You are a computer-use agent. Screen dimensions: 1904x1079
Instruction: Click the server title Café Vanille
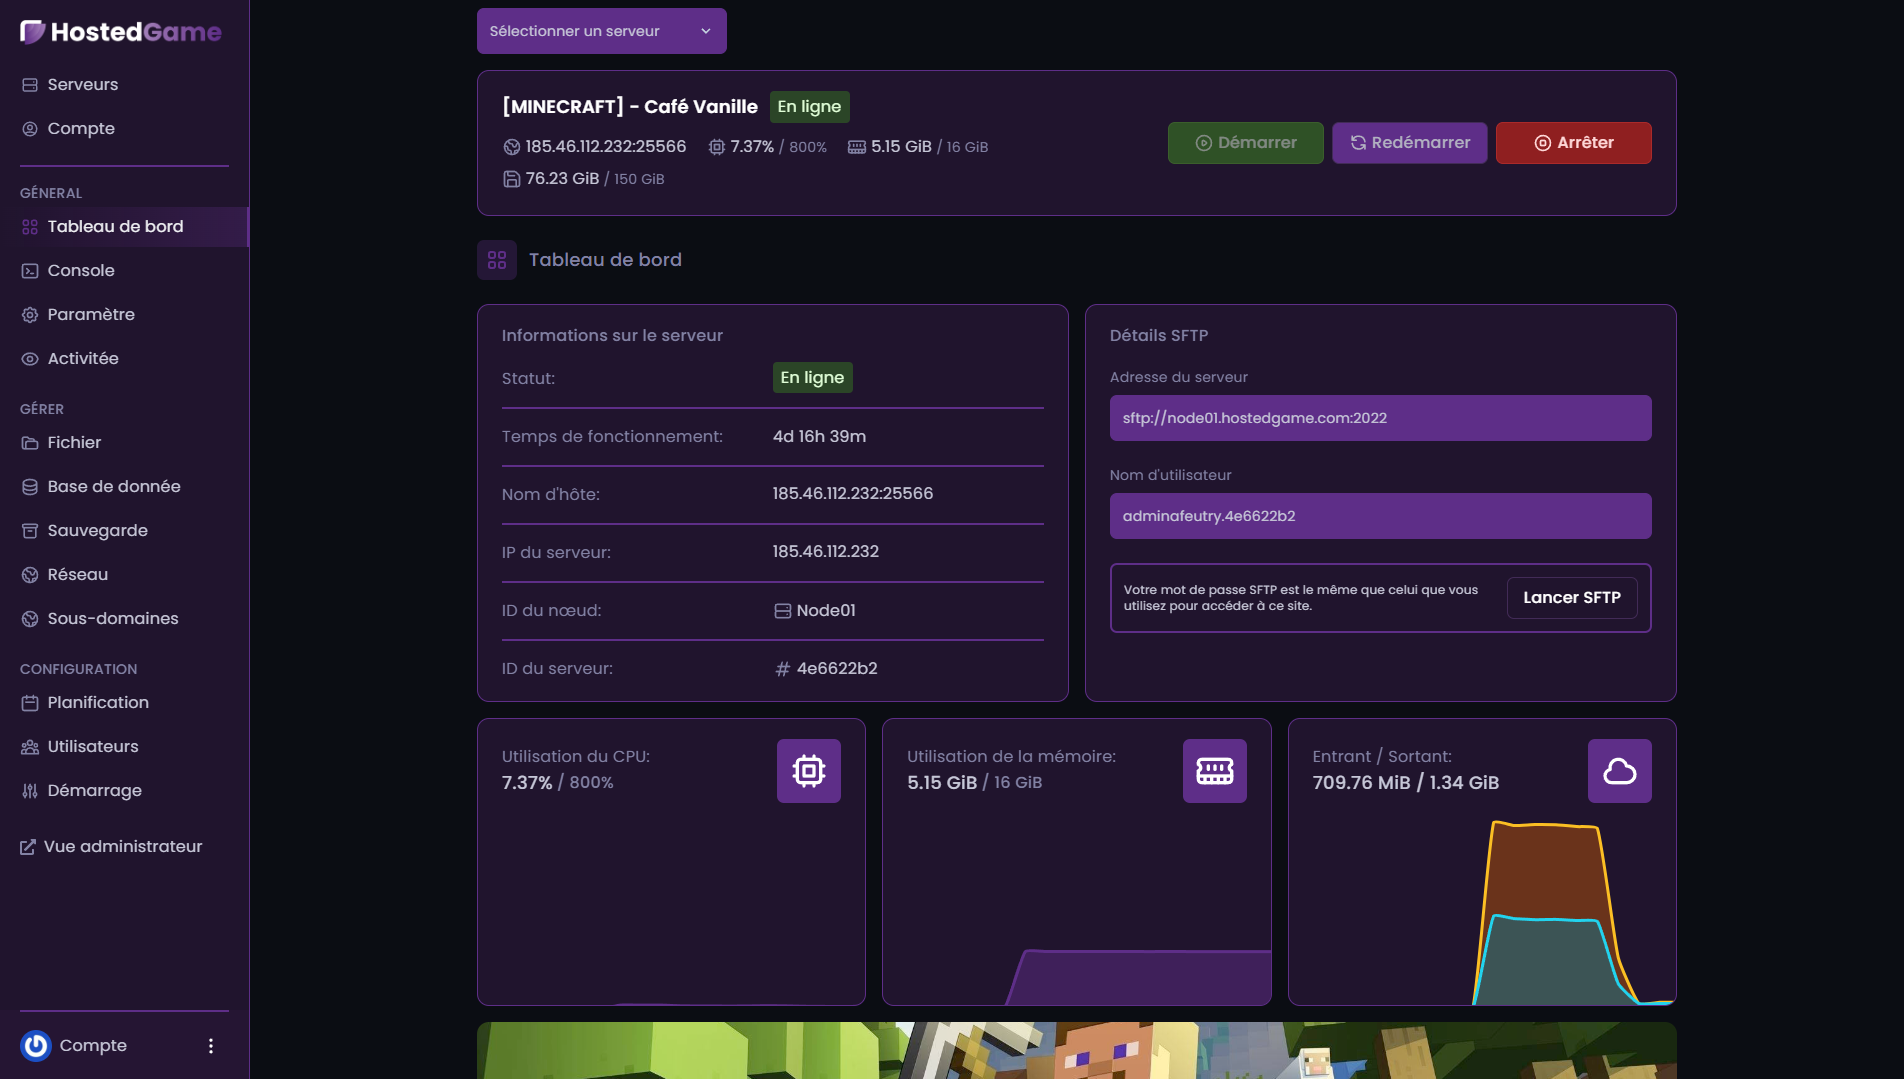click(x=630, y=107)
